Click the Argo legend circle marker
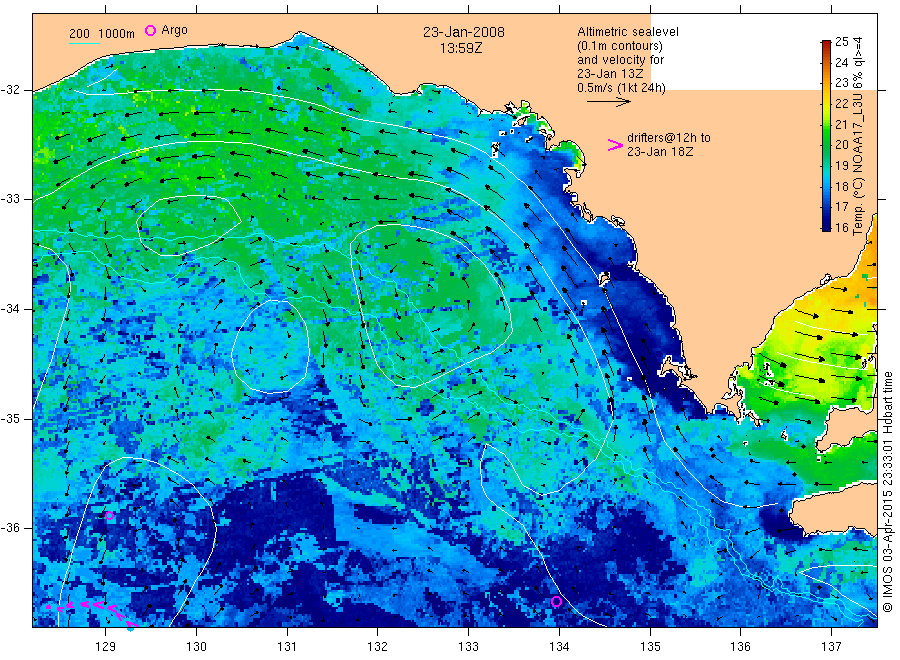The height and width of the screenshot is (660, 900). (x=150, y=30)
